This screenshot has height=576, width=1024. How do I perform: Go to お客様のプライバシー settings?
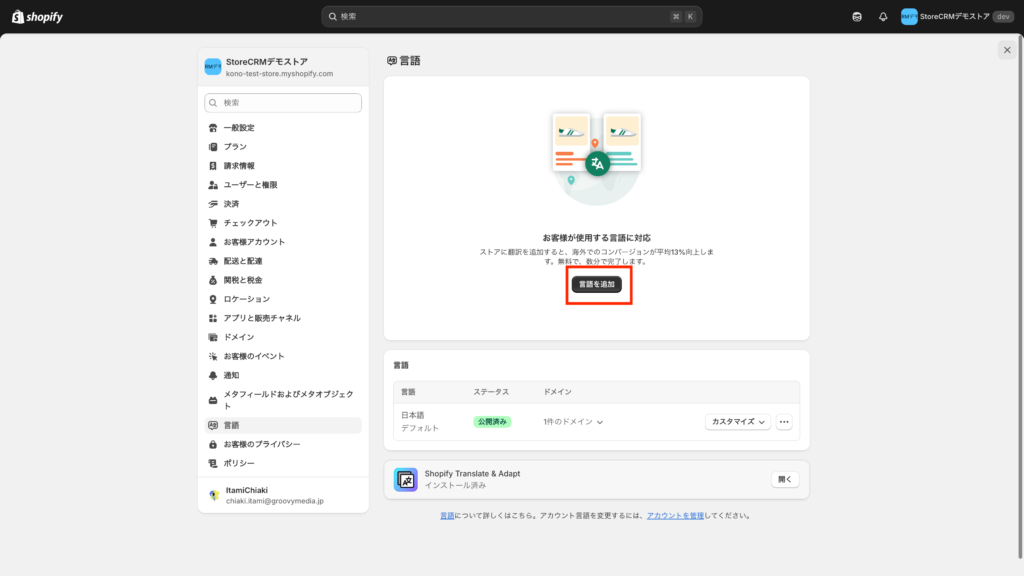[261, 444]
